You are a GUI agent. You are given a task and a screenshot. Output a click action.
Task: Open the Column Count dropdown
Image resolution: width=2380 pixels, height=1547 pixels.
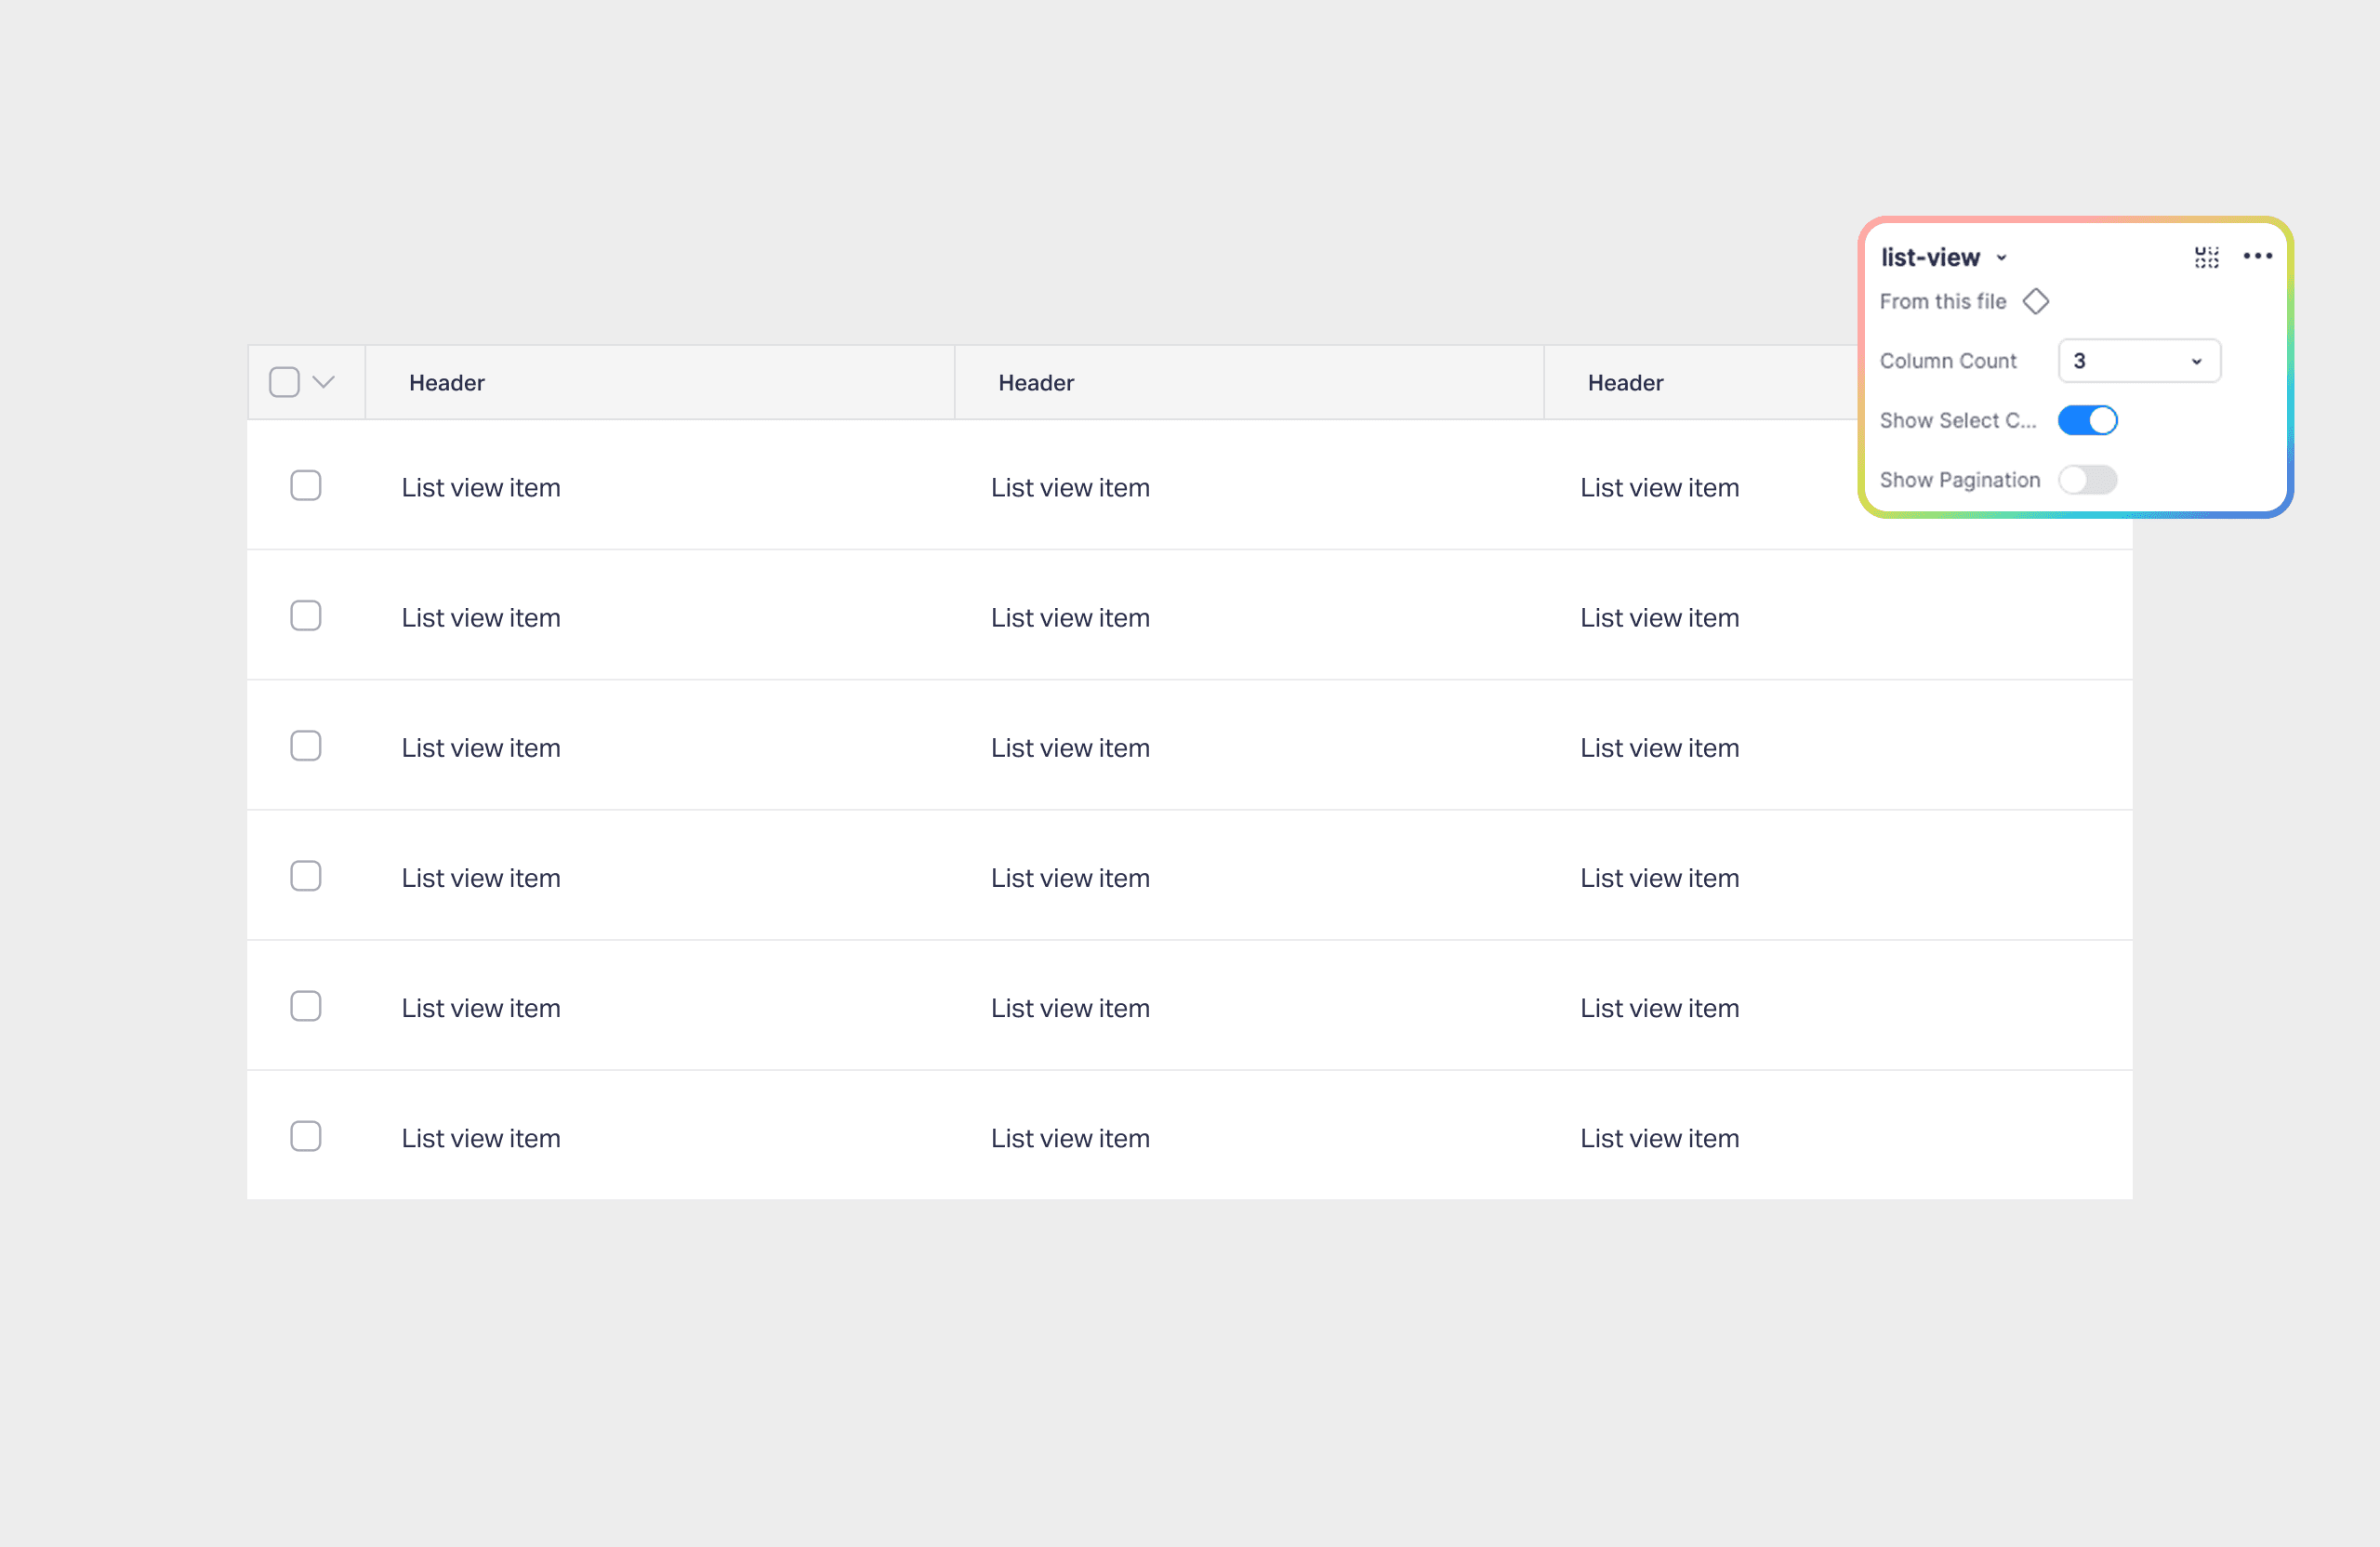coord(2138,361)
